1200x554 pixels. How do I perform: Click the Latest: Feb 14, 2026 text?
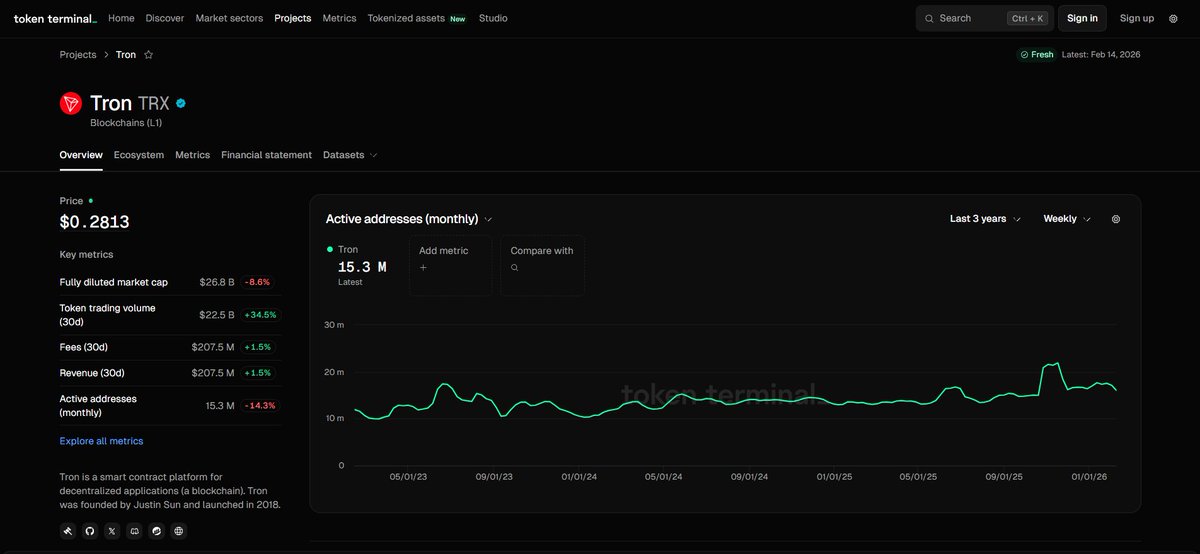coord(1101,55)
